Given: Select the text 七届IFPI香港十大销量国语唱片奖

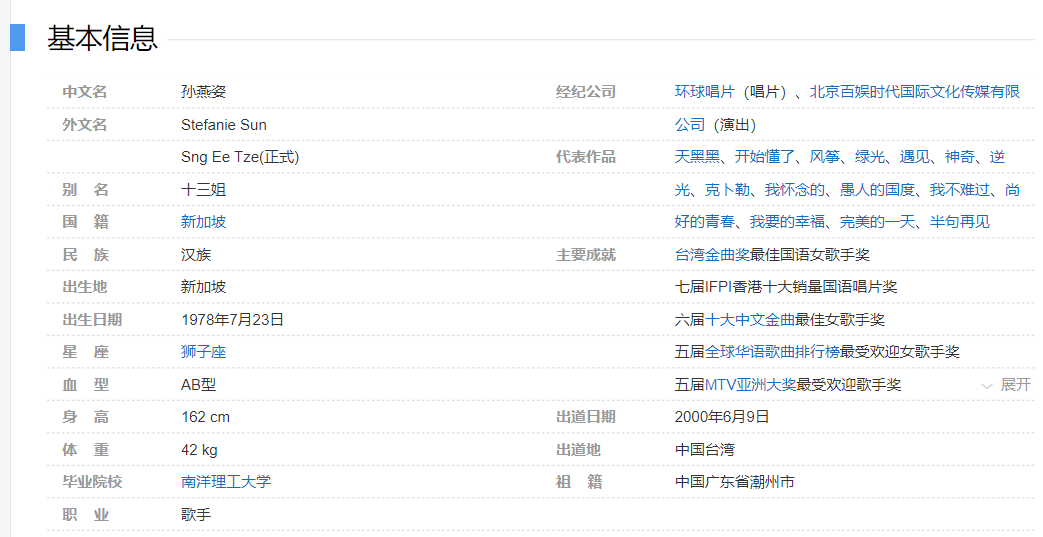Looking at the screenshot, I should tap(786, 287).
